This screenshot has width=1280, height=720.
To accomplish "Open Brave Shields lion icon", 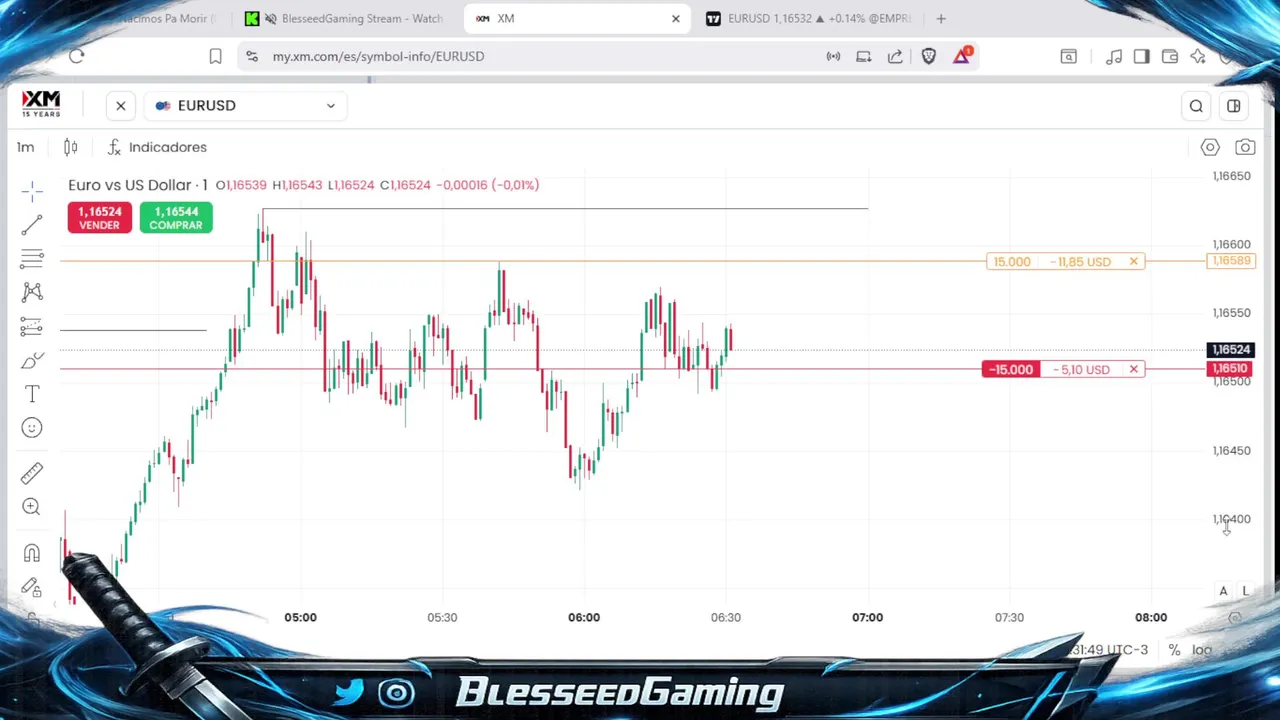I will (x=929, y=56).
